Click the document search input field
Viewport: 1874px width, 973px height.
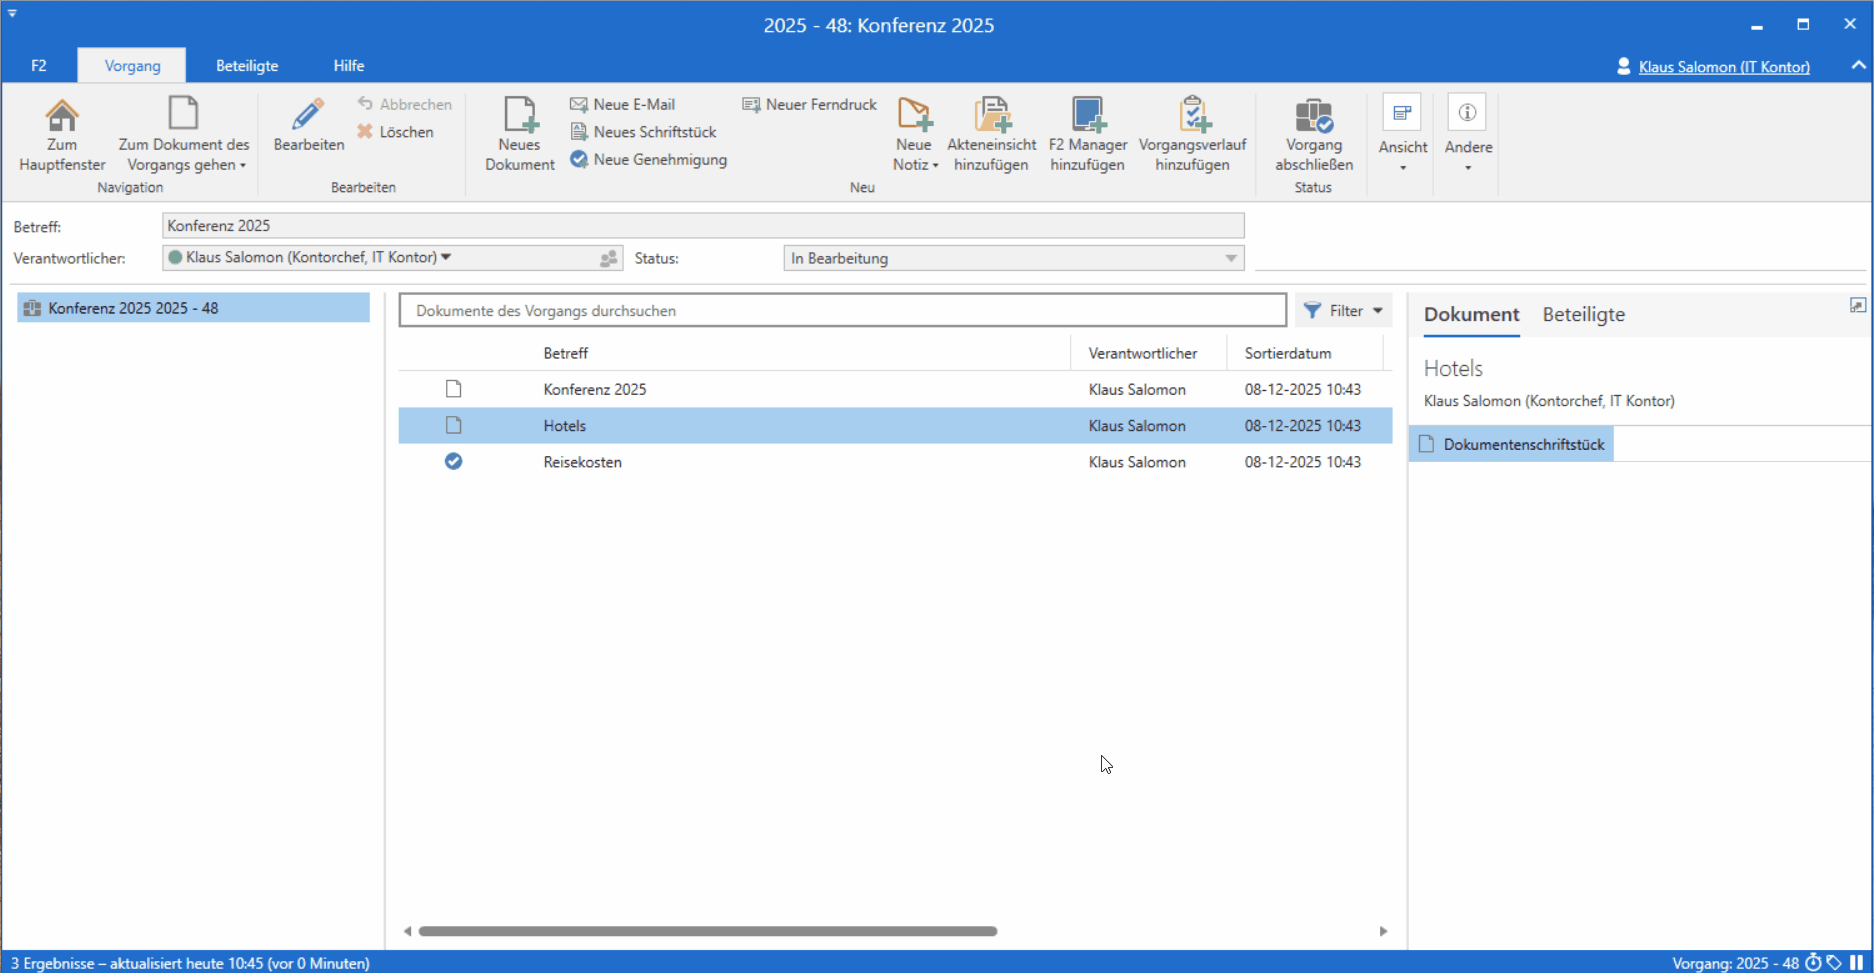point(842,311)
